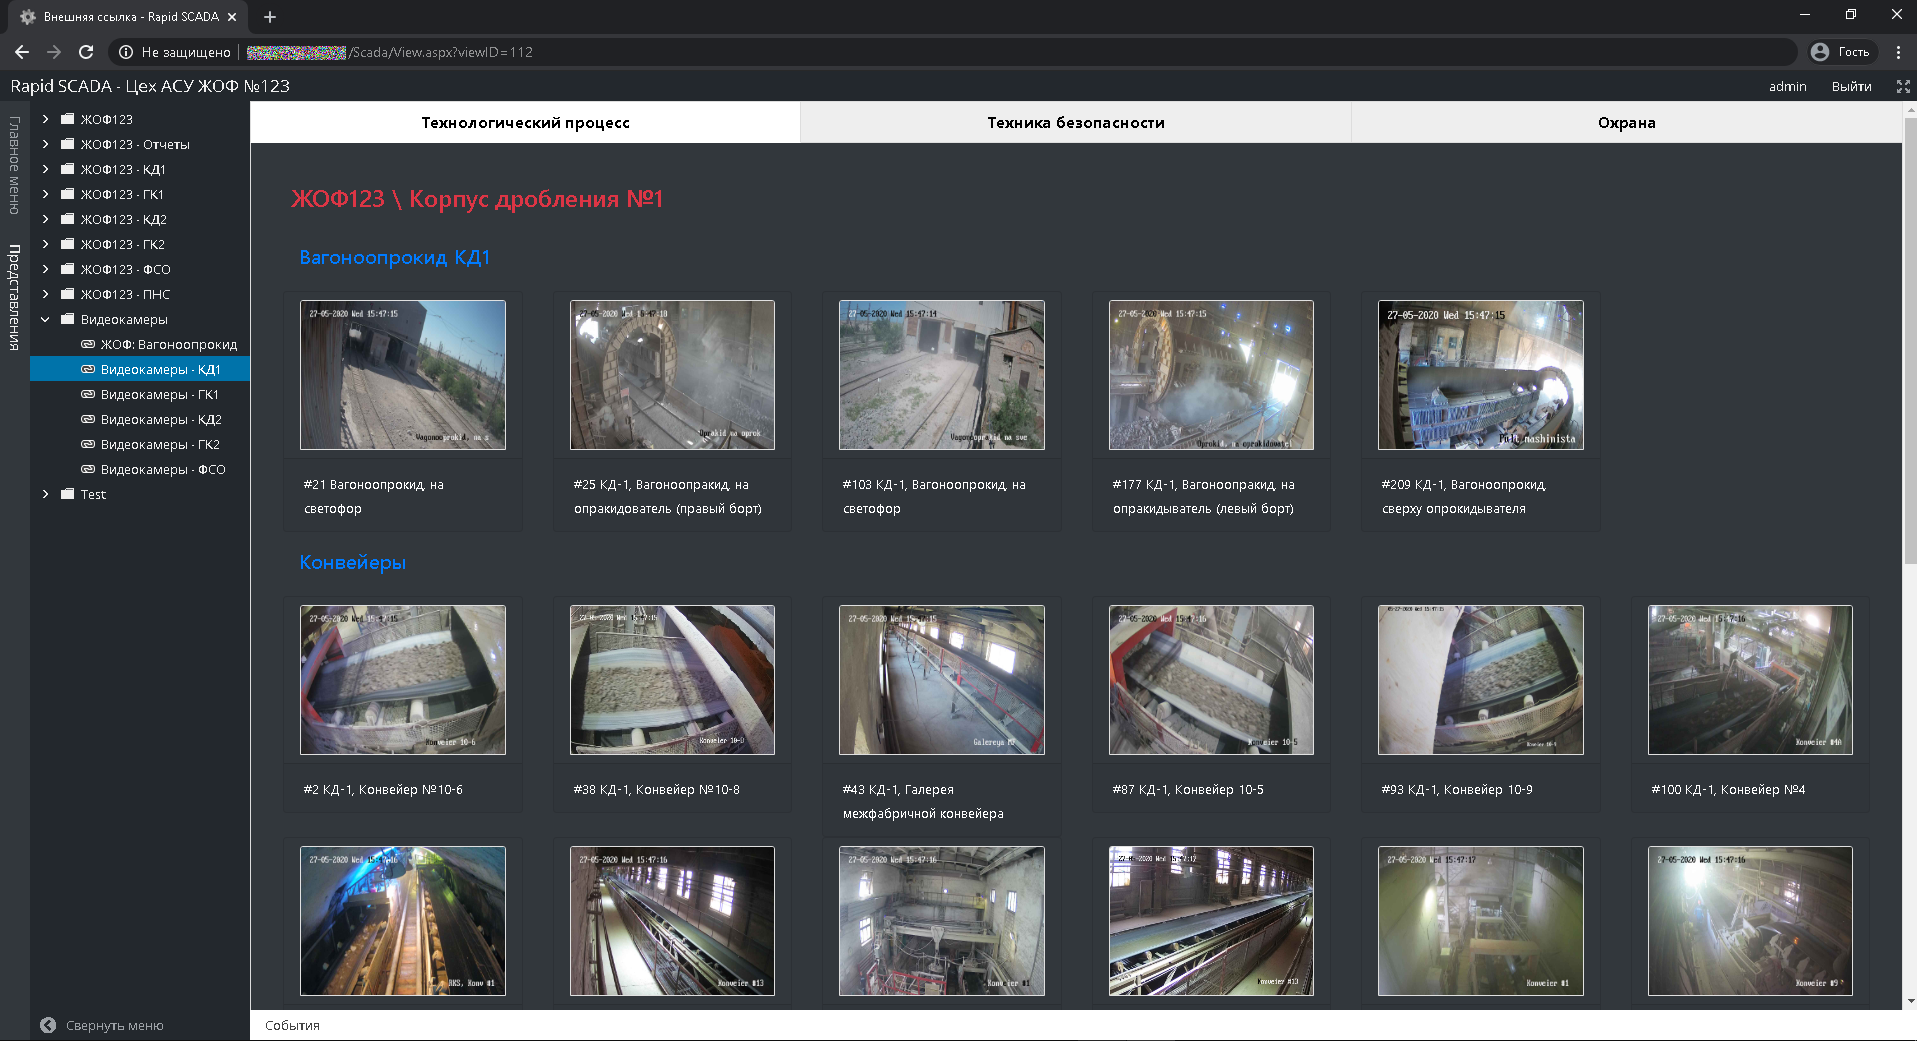The height and width of the screenshot is (1041, 1917).
Task: Click the Выйти logout link
Action: tap(1851, 87)
